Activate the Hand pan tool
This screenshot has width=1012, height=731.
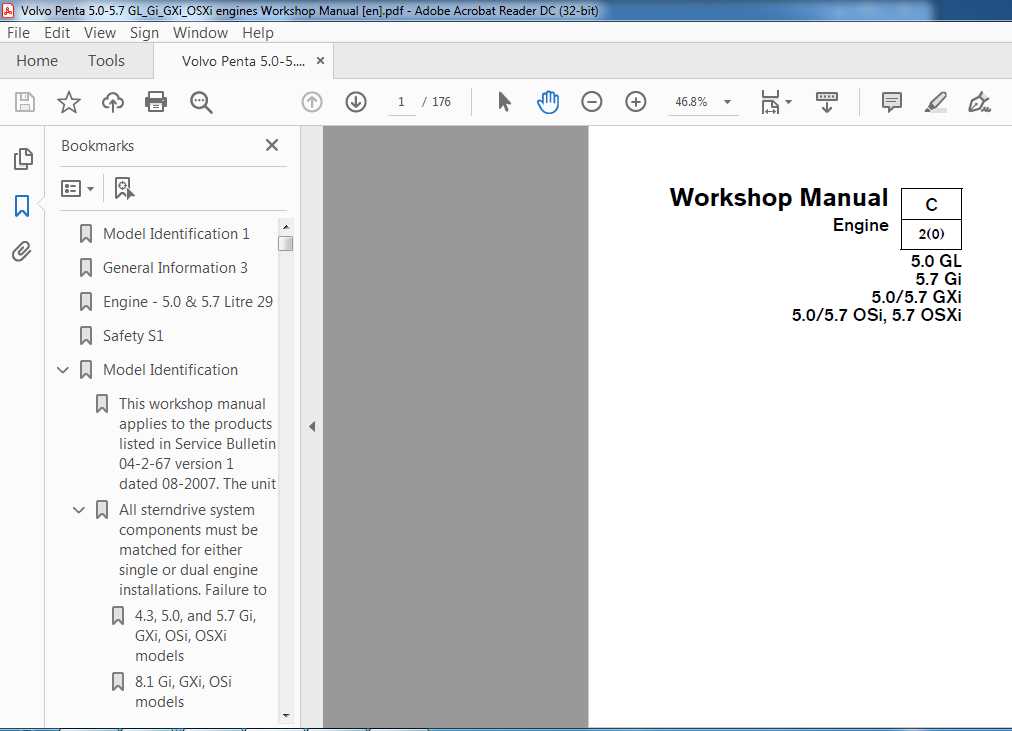[548, 102]
